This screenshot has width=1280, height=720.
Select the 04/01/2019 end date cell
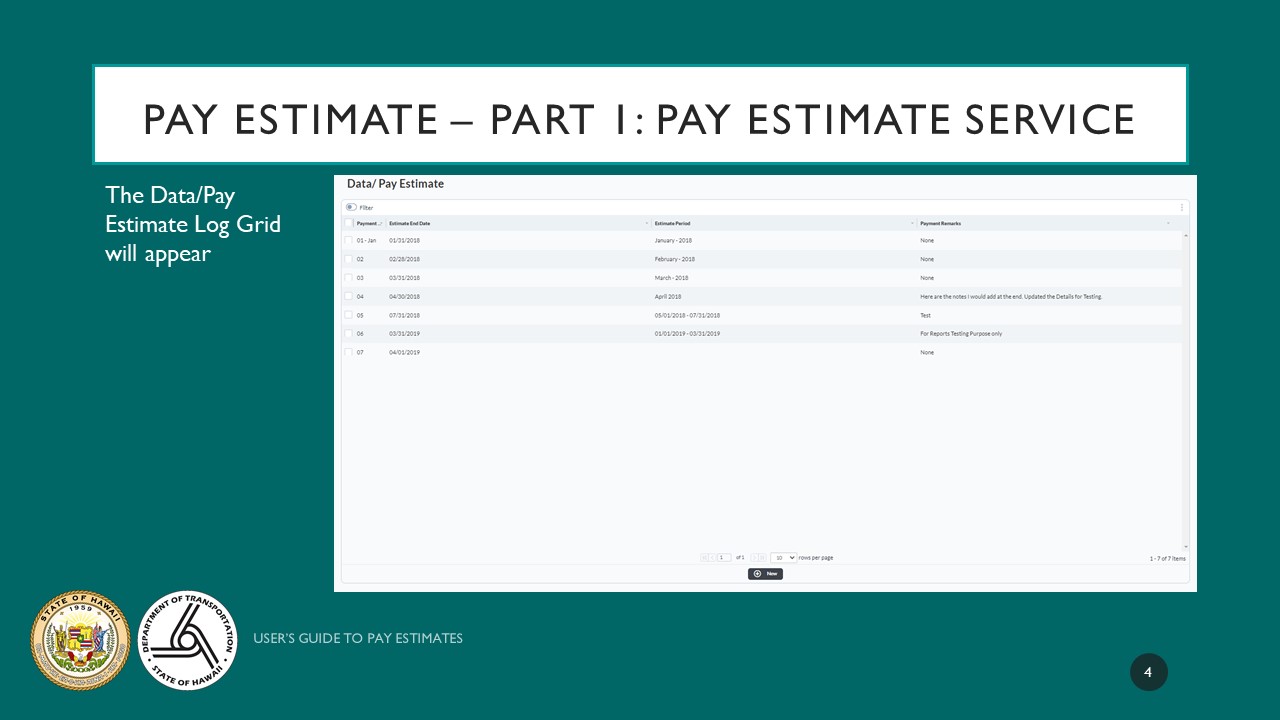pyautogui.click(x=404, y=353)
